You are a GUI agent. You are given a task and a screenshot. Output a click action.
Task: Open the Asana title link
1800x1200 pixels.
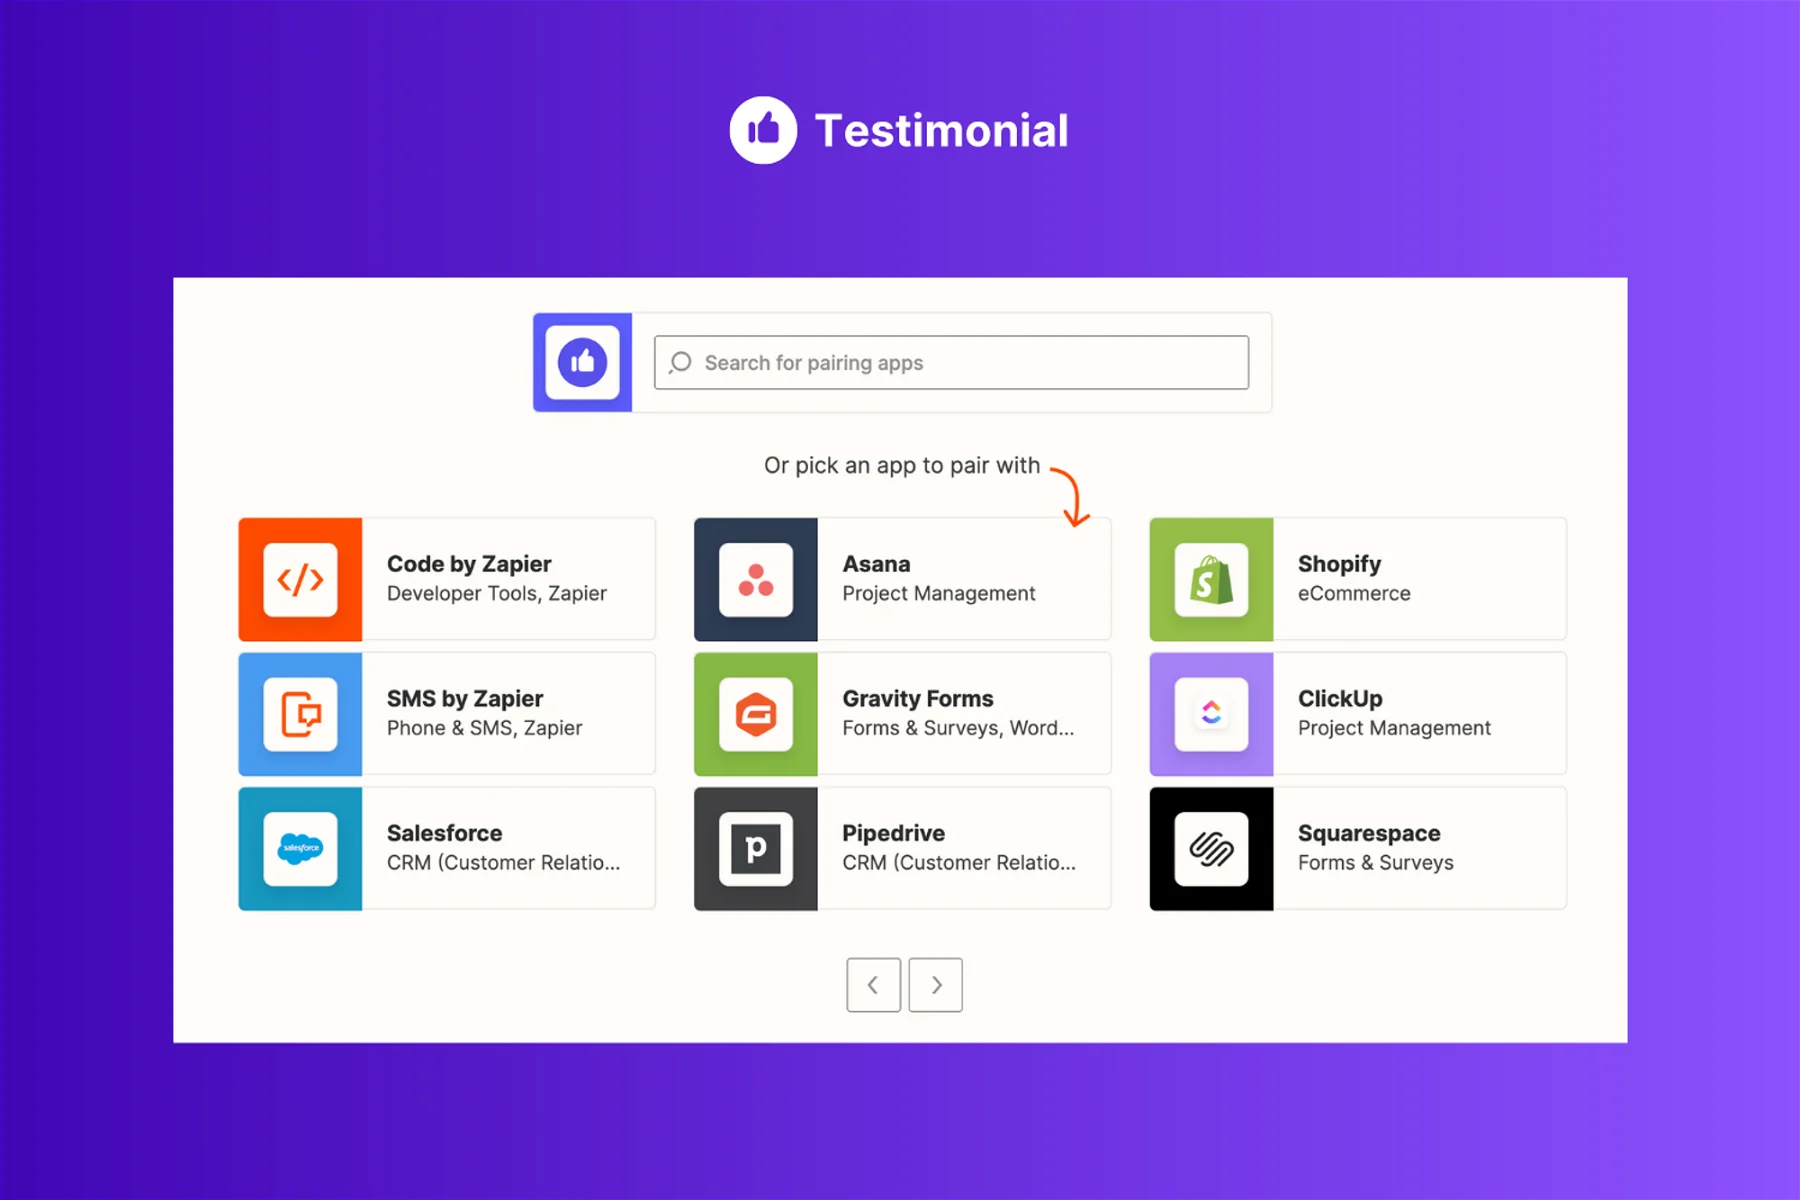876,564
